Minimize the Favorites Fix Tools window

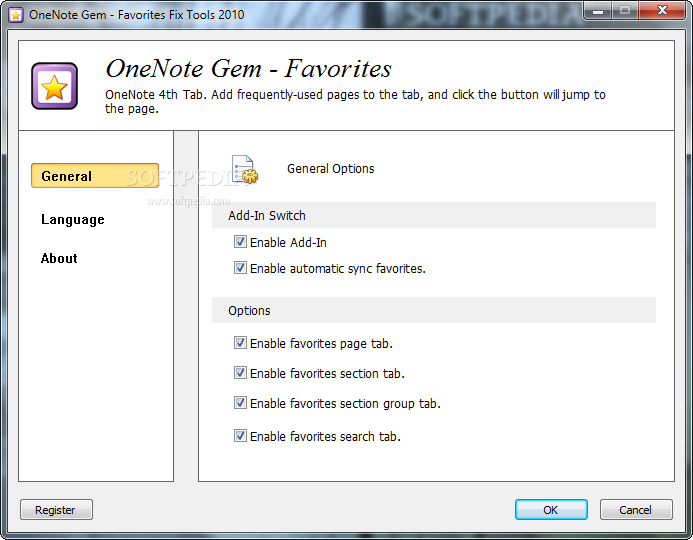(598, 11)
